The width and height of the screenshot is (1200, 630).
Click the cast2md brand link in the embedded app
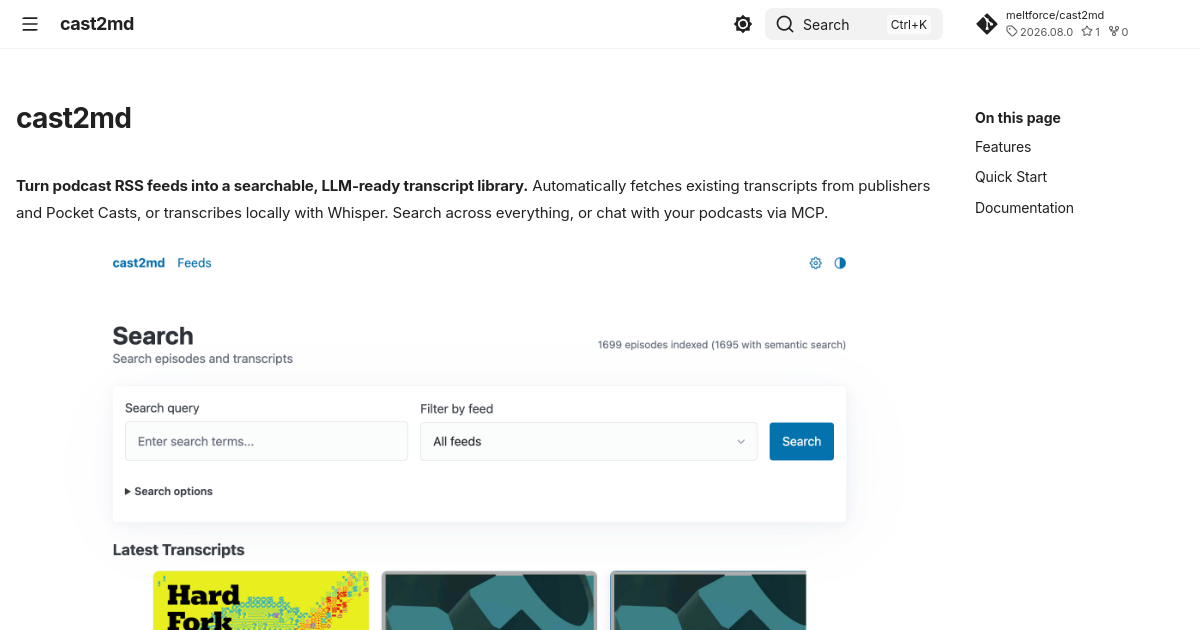point(138,263)
